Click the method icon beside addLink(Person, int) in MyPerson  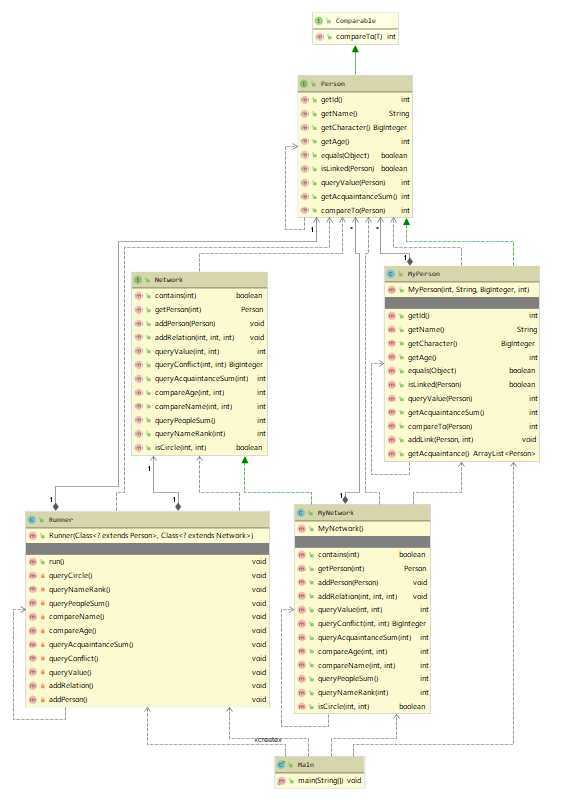tap(391, 439)
